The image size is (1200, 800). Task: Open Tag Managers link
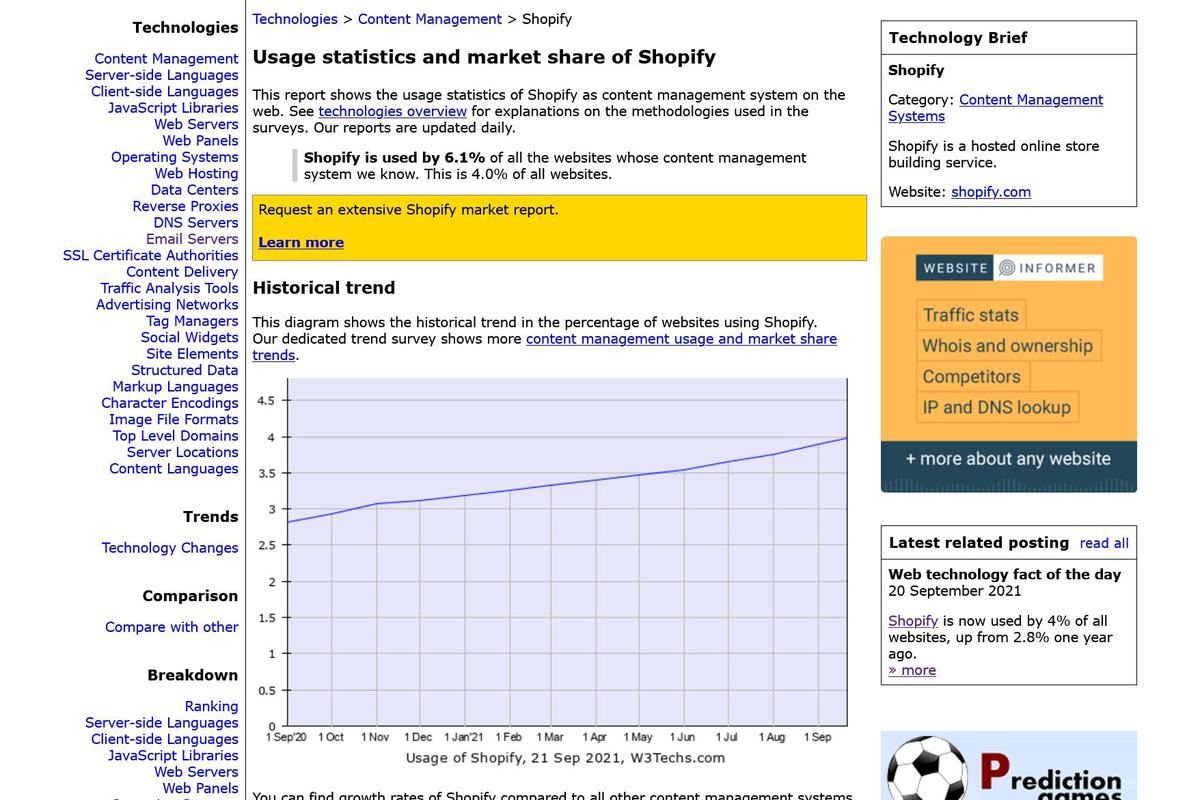(x=192, y=321)
